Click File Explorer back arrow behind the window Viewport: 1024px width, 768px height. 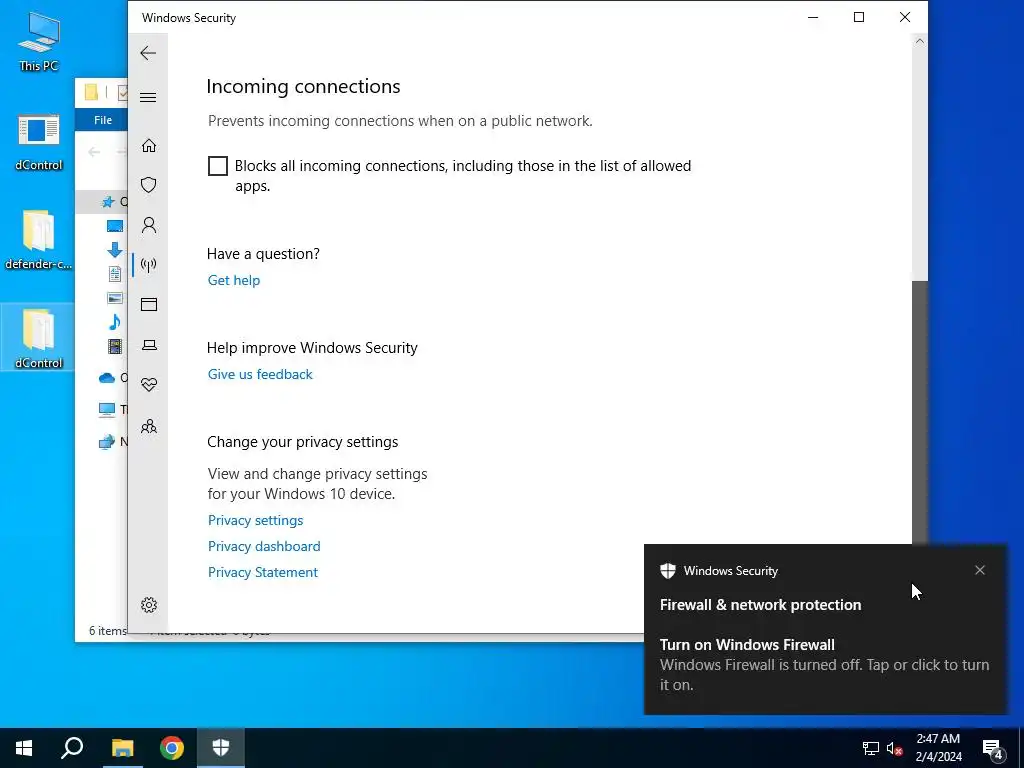[94, 152]
